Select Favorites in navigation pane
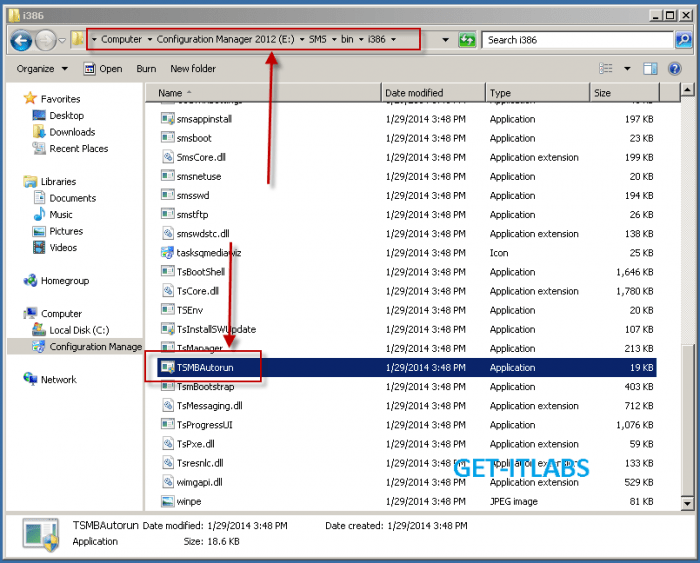The width and height of the screenshot is (700, 563). [x=52, y=99]
